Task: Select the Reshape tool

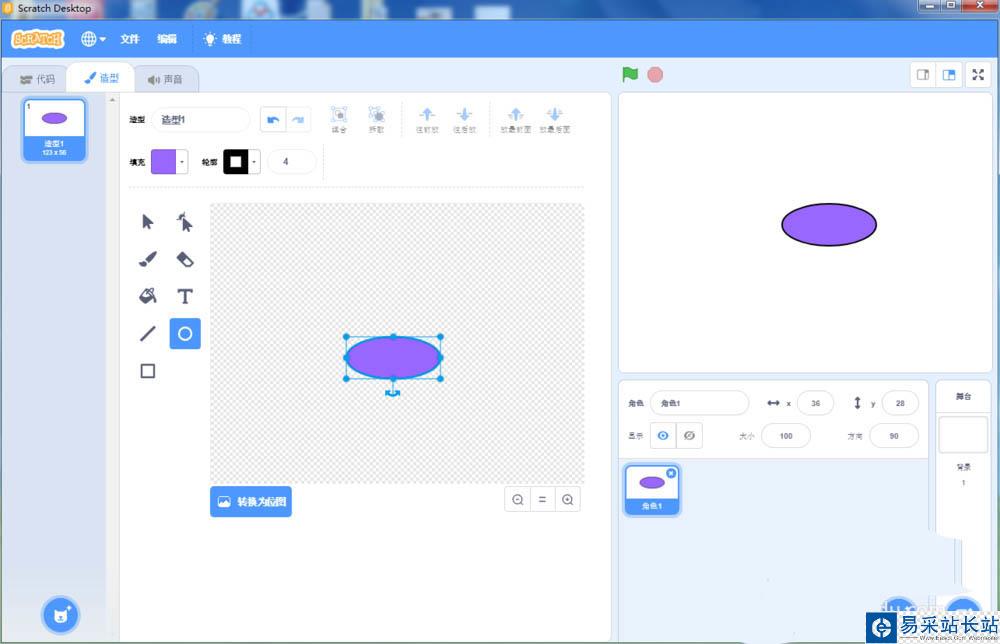Action: [184, 222]
